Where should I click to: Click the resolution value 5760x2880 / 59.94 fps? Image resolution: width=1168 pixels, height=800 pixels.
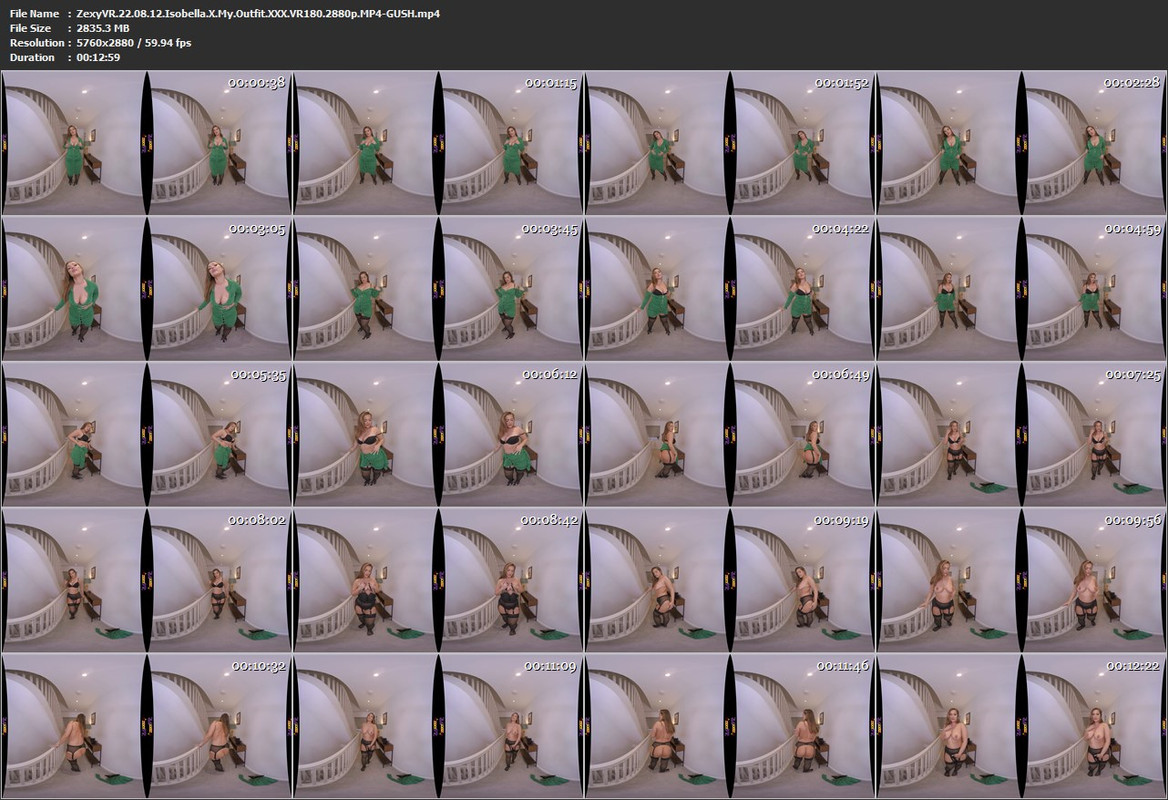click(x=134, y=42)
